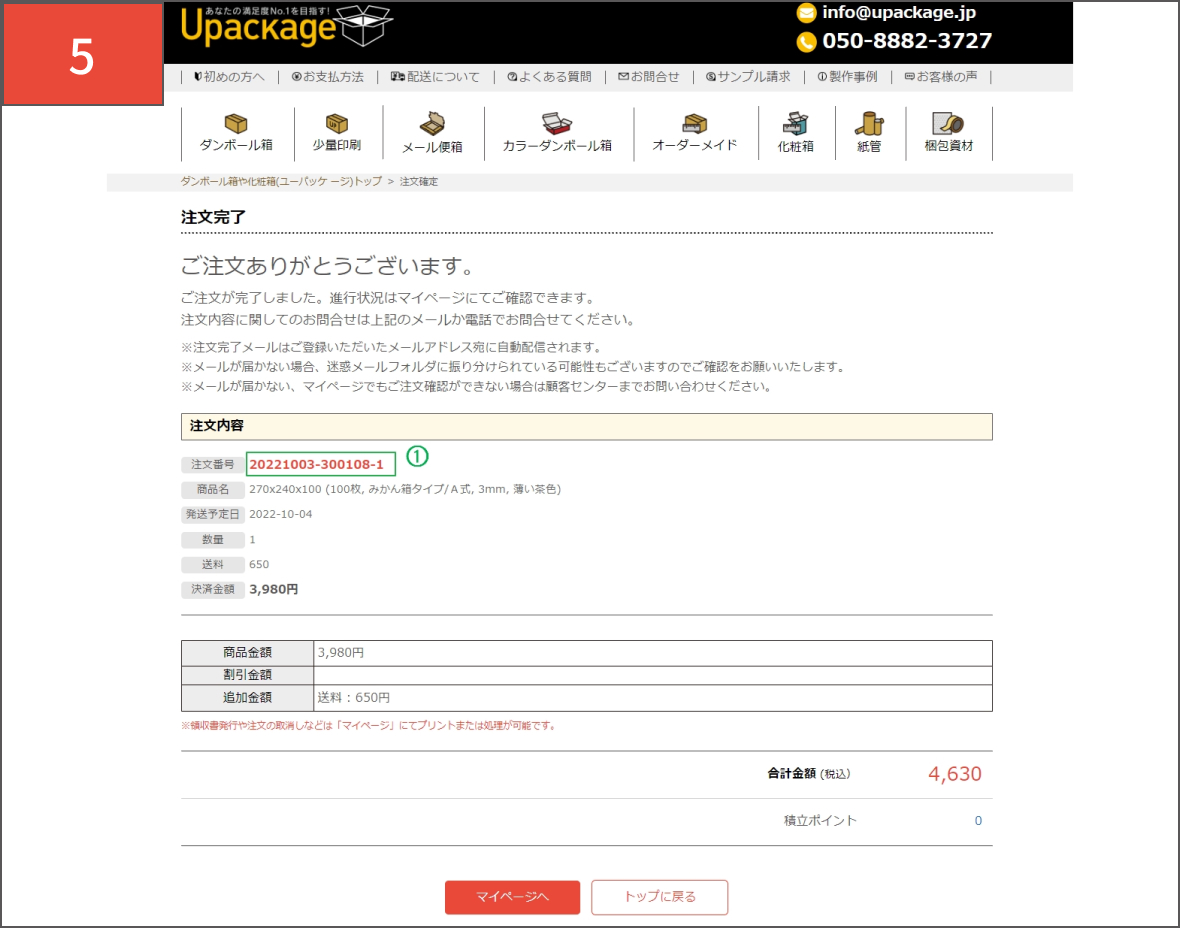Click the 梱包資材 packing tape icon
Screen dimensions: 1180x928
(947, 123)
